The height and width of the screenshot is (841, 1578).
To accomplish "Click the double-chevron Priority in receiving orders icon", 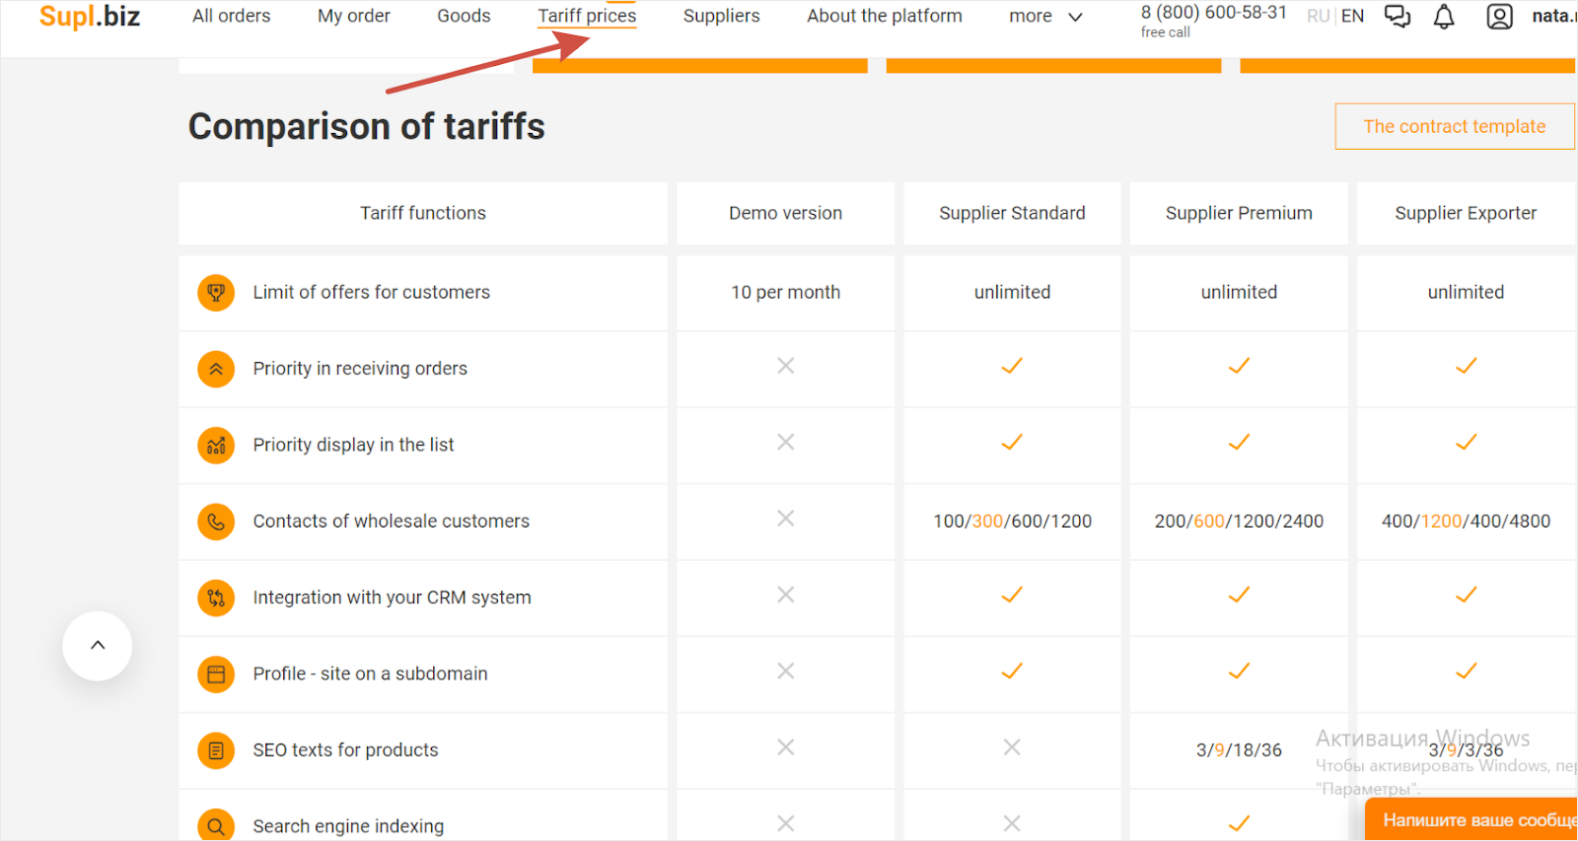I will [x=215, y=369].
